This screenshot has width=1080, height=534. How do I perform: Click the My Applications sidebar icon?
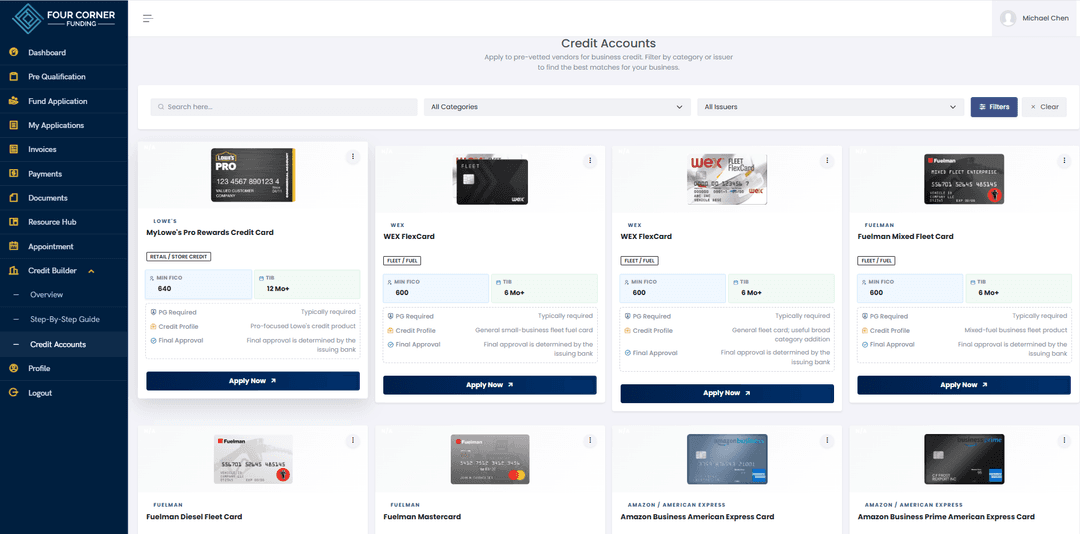(x=13, y=125)
